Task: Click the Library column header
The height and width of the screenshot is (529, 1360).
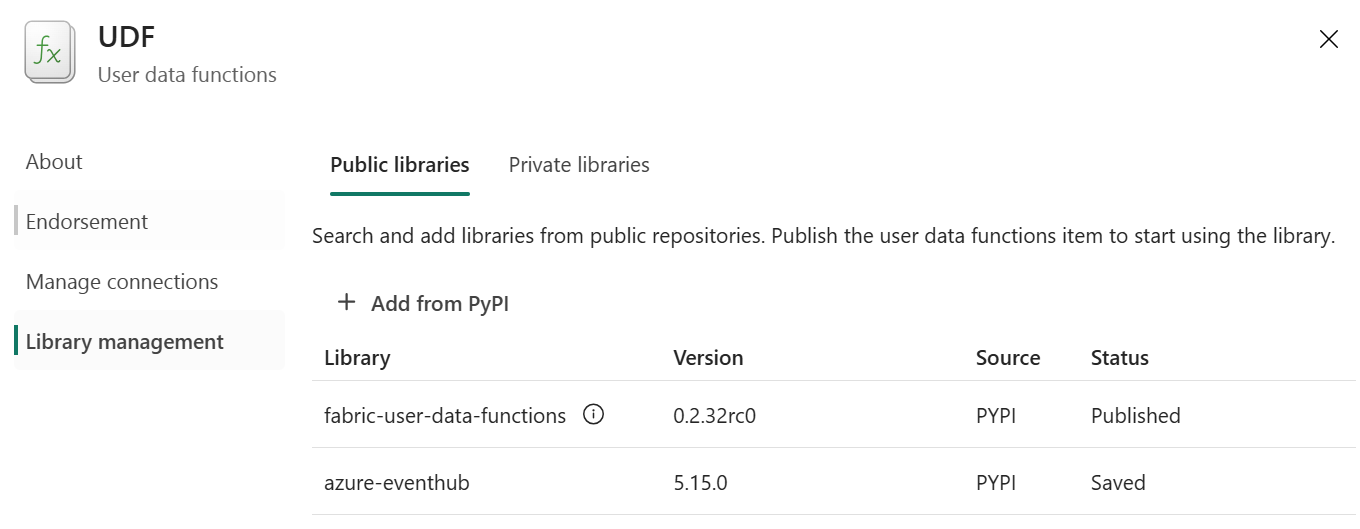Action: 357,358
